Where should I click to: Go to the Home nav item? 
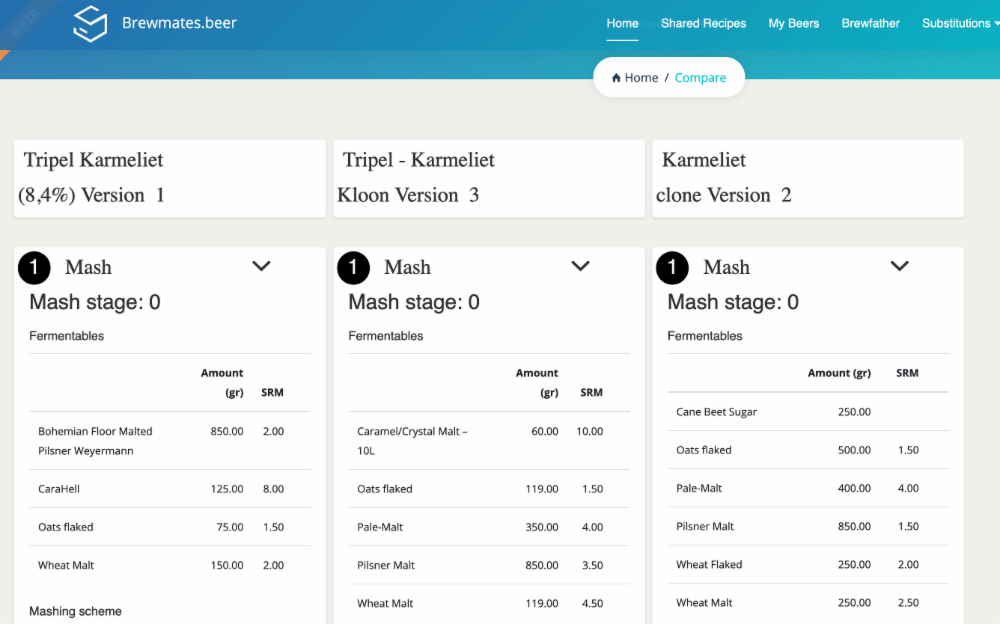622,24
